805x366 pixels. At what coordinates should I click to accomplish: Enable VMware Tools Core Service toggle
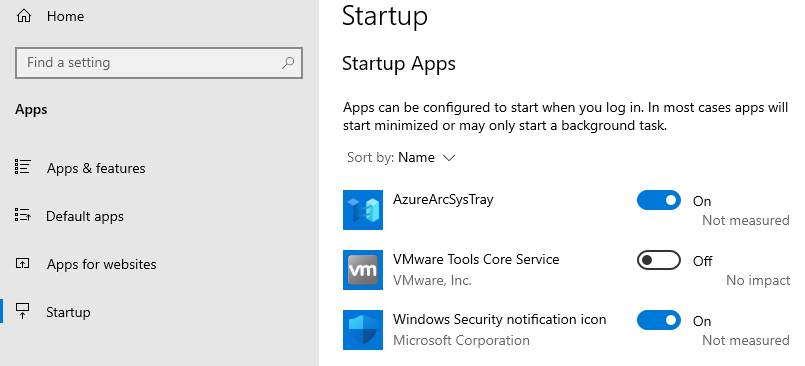pyautogui.click(x=659, y=260)
